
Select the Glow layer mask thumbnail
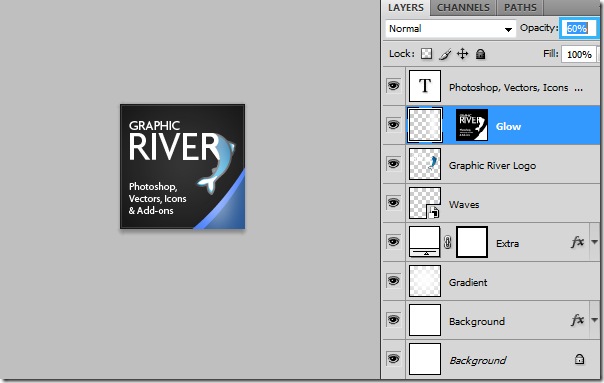point(472,125)
